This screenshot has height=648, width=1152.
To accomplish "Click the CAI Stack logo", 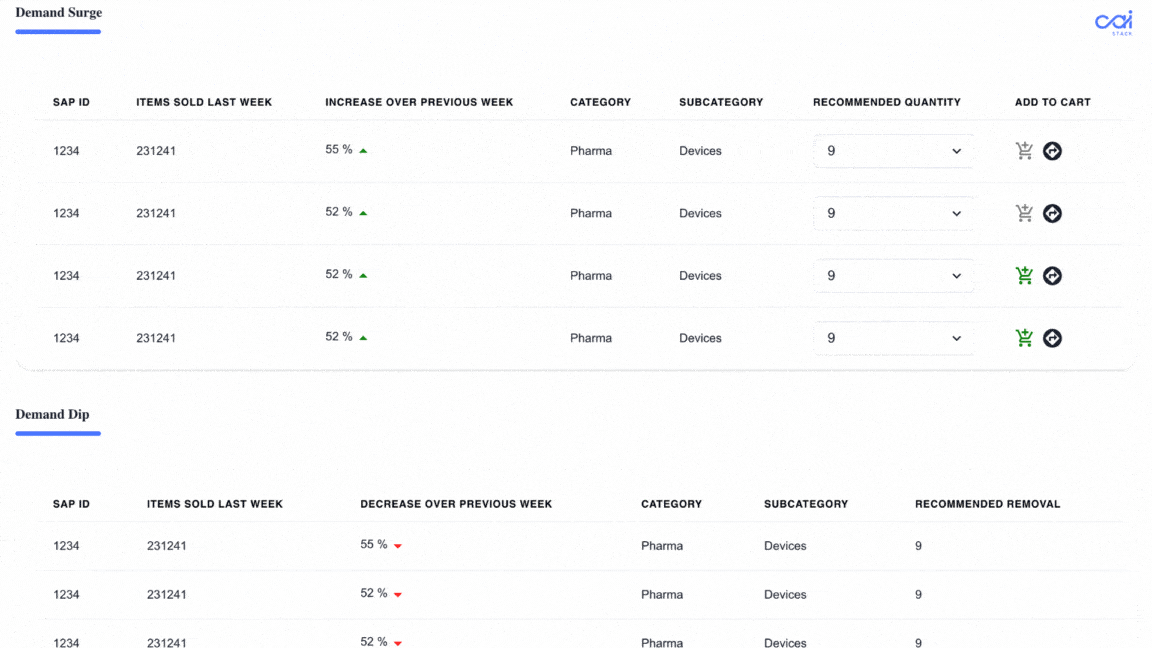I will [1114, 23].
